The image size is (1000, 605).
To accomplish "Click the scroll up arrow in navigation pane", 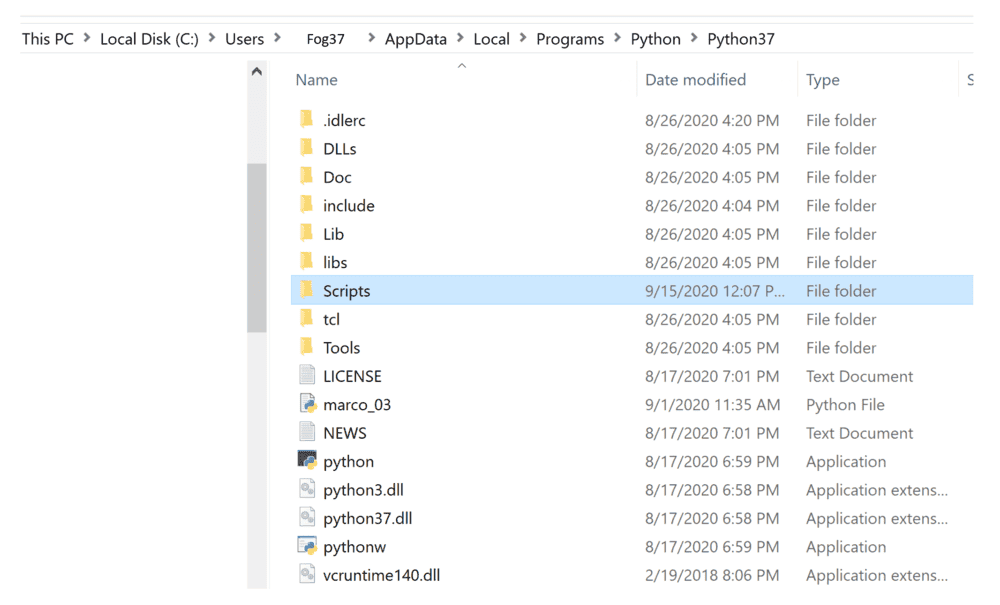I will [x=257, y=73].
